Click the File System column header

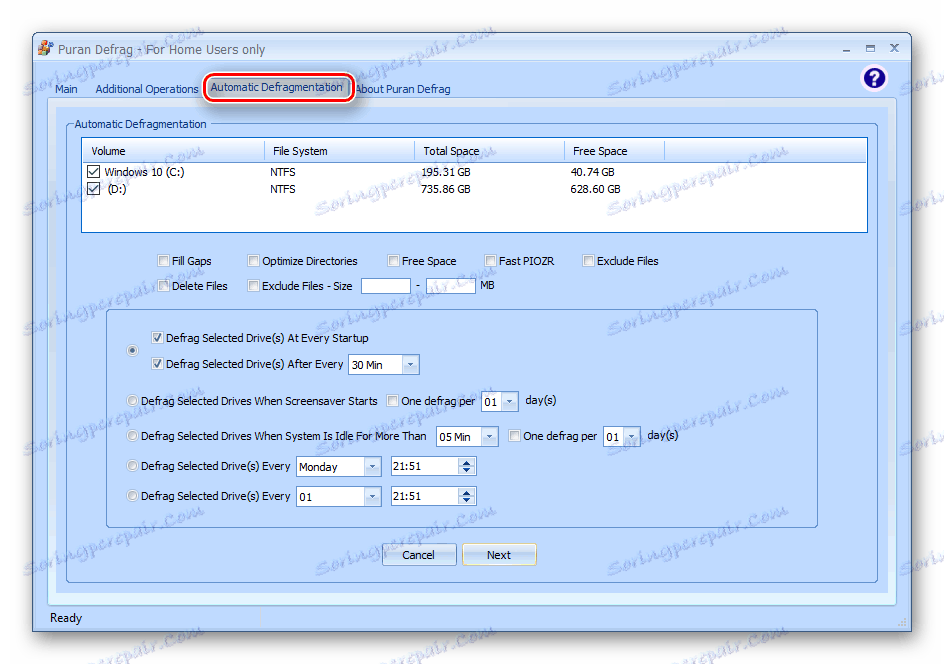click(x=340, y=150)
